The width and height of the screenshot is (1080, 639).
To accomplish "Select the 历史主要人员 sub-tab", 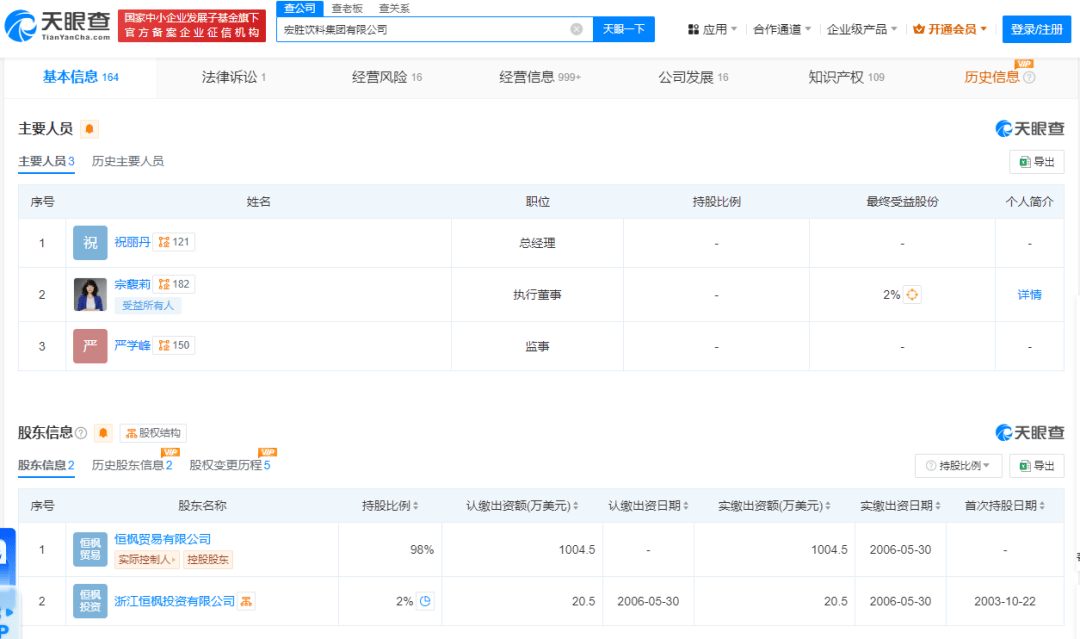I will (x=127, y=161).
